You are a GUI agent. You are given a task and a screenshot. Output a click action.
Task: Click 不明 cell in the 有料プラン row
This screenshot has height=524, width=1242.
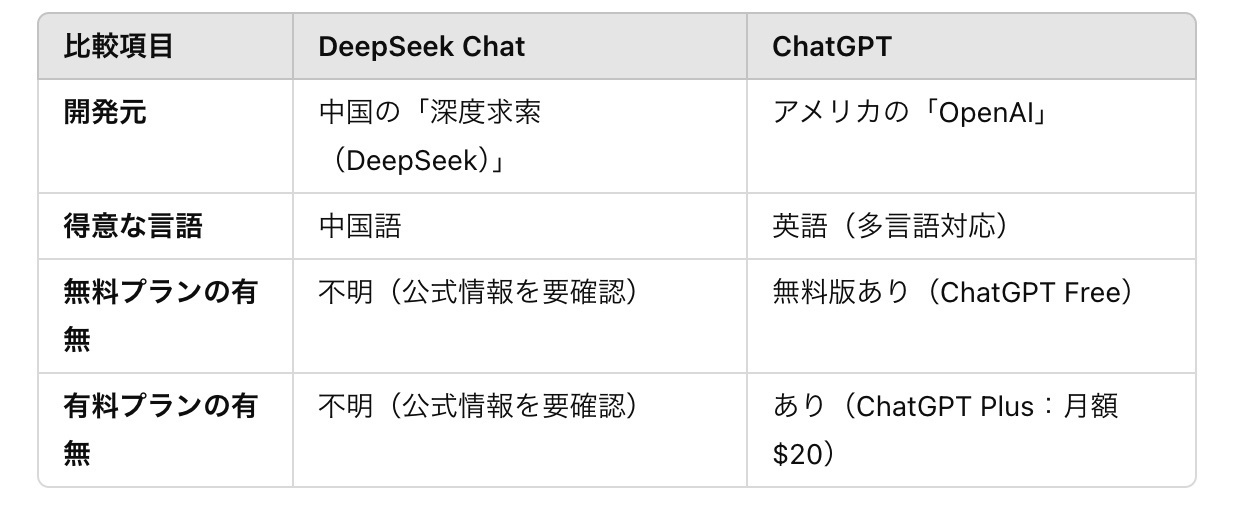[477, 407]
